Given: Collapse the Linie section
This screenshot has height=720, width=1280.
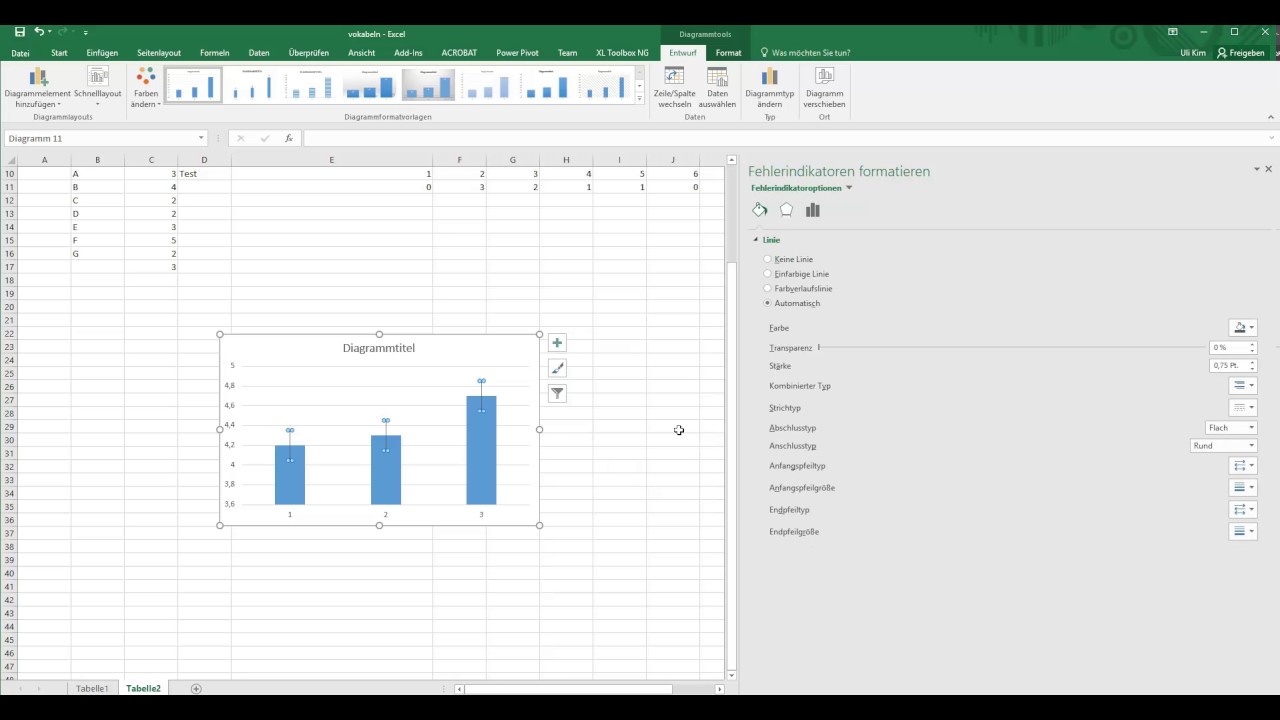Looking at the screenshot, I should coord(756,240).
